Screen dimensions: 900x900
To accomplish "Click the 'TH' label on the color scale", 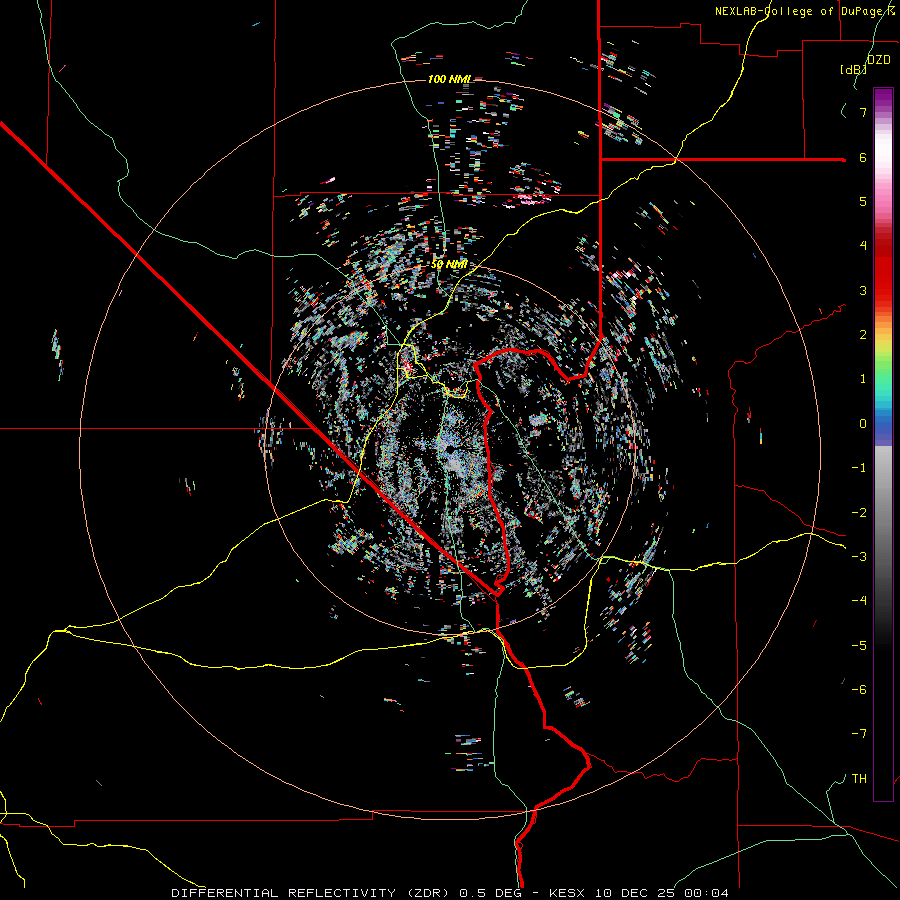I will [x=859, y=779].
